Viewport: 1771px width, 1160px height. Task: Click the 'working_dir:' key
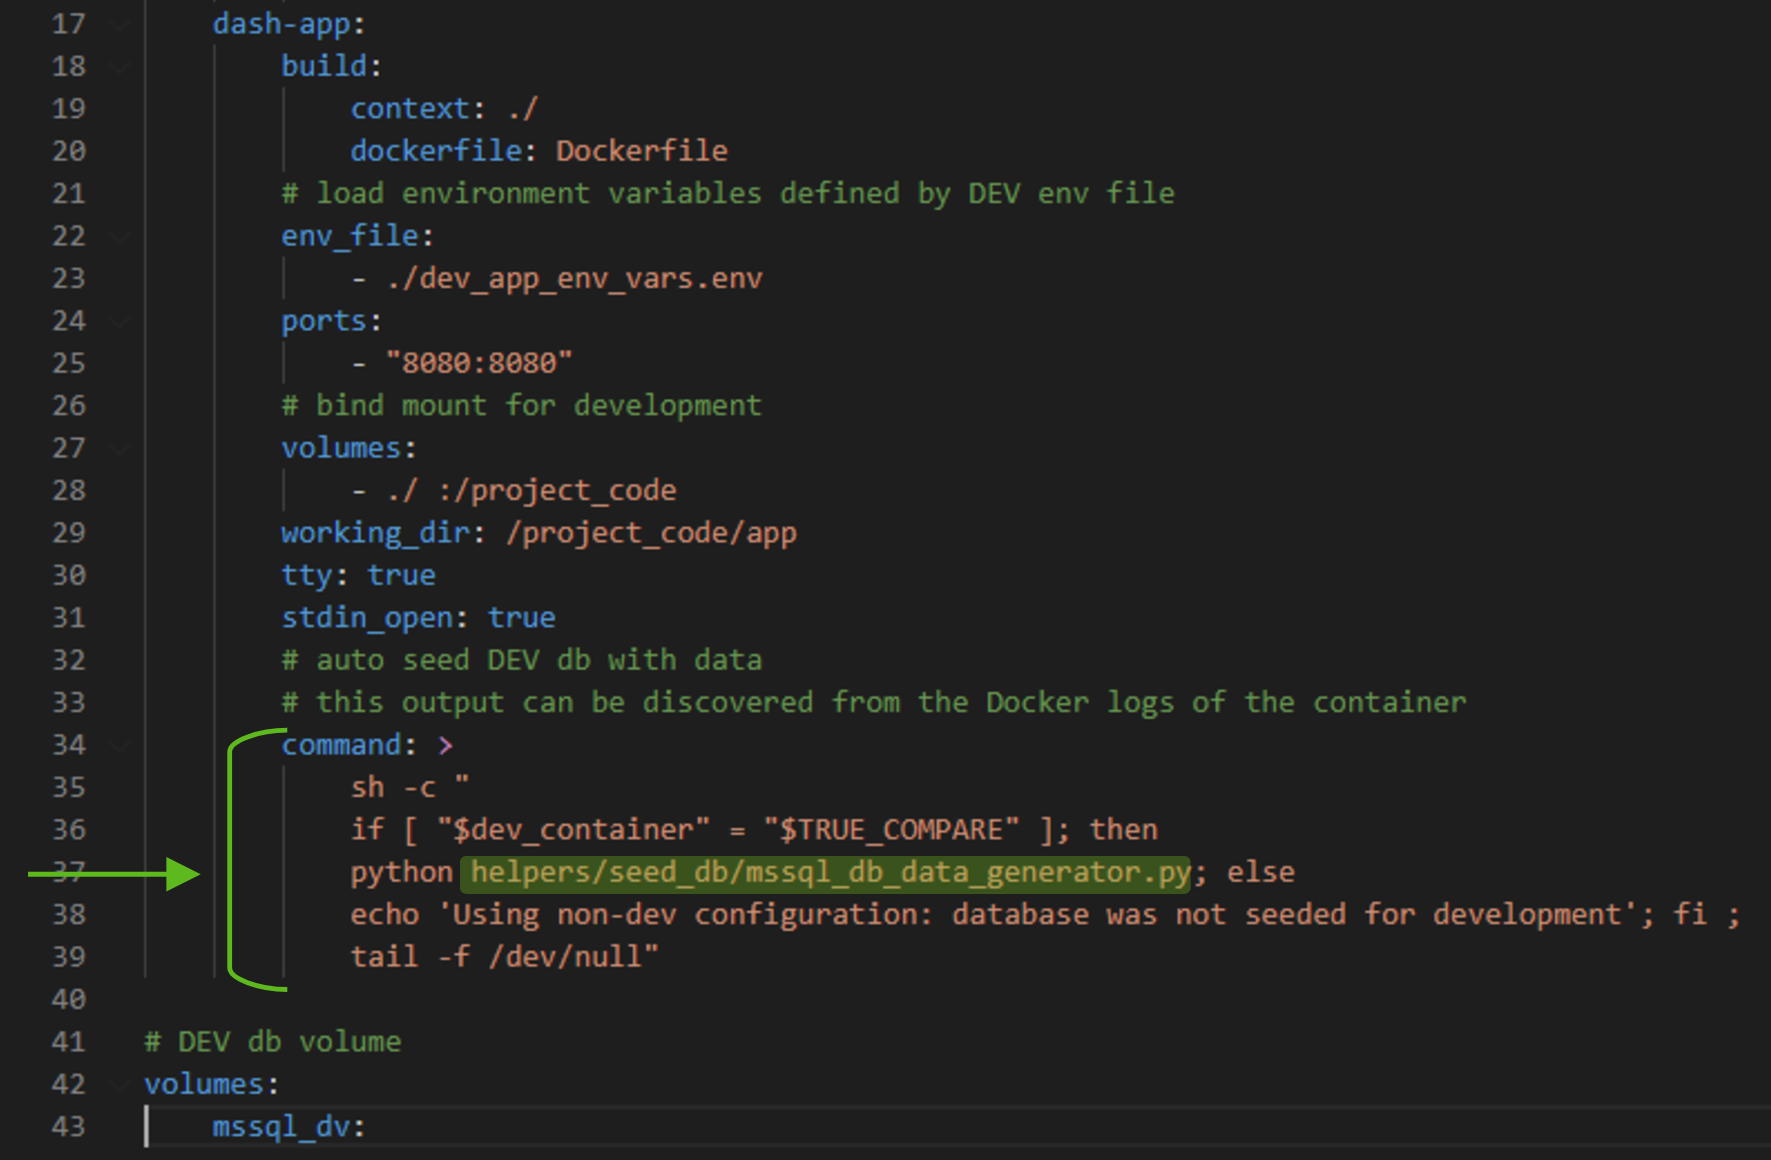[x=383, y=533]
